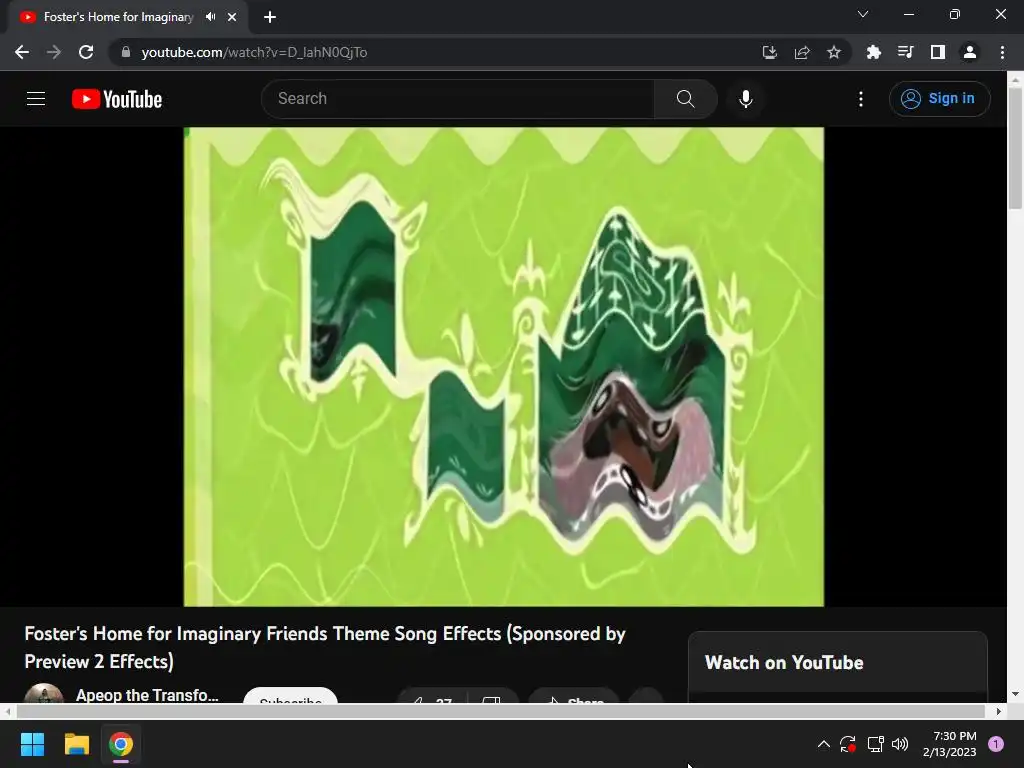Bookmark this tab with star icon
The height and width of the screenshot is (768, 1024).
833,52
